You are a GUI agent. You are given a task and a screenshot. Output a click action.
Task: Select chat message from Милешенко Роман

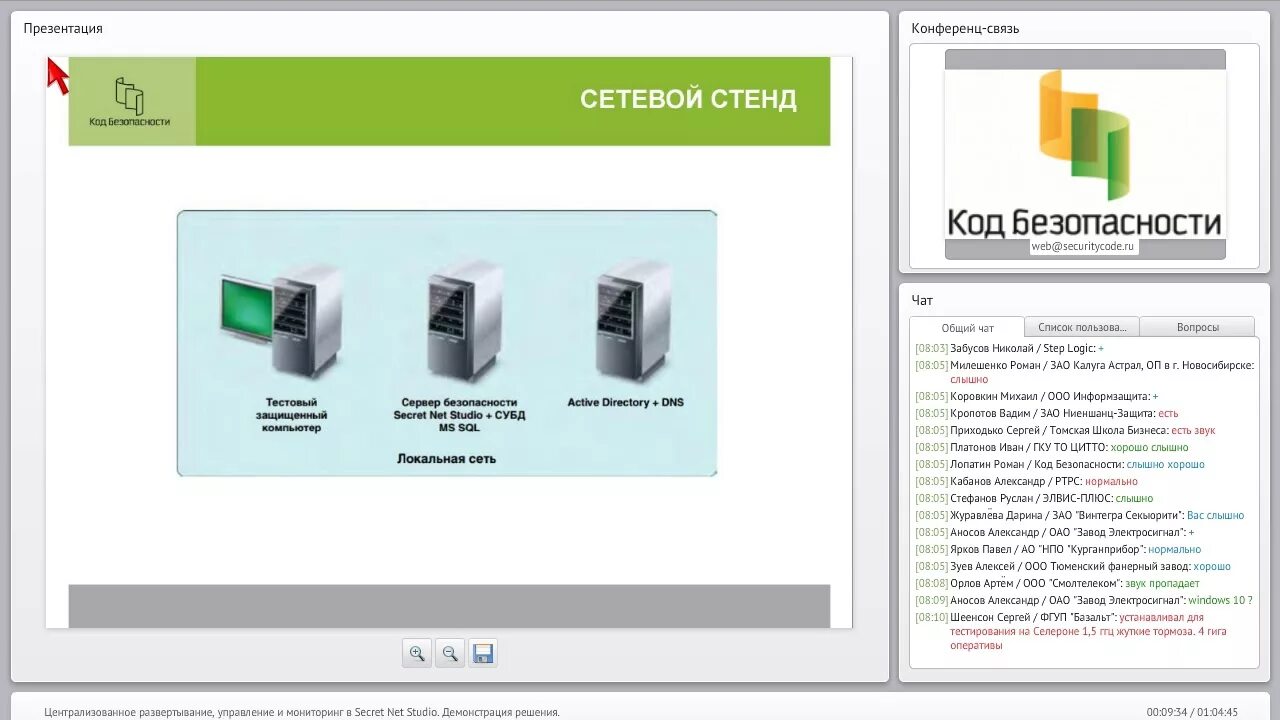pyautogui.click(x=1084, y=372)
